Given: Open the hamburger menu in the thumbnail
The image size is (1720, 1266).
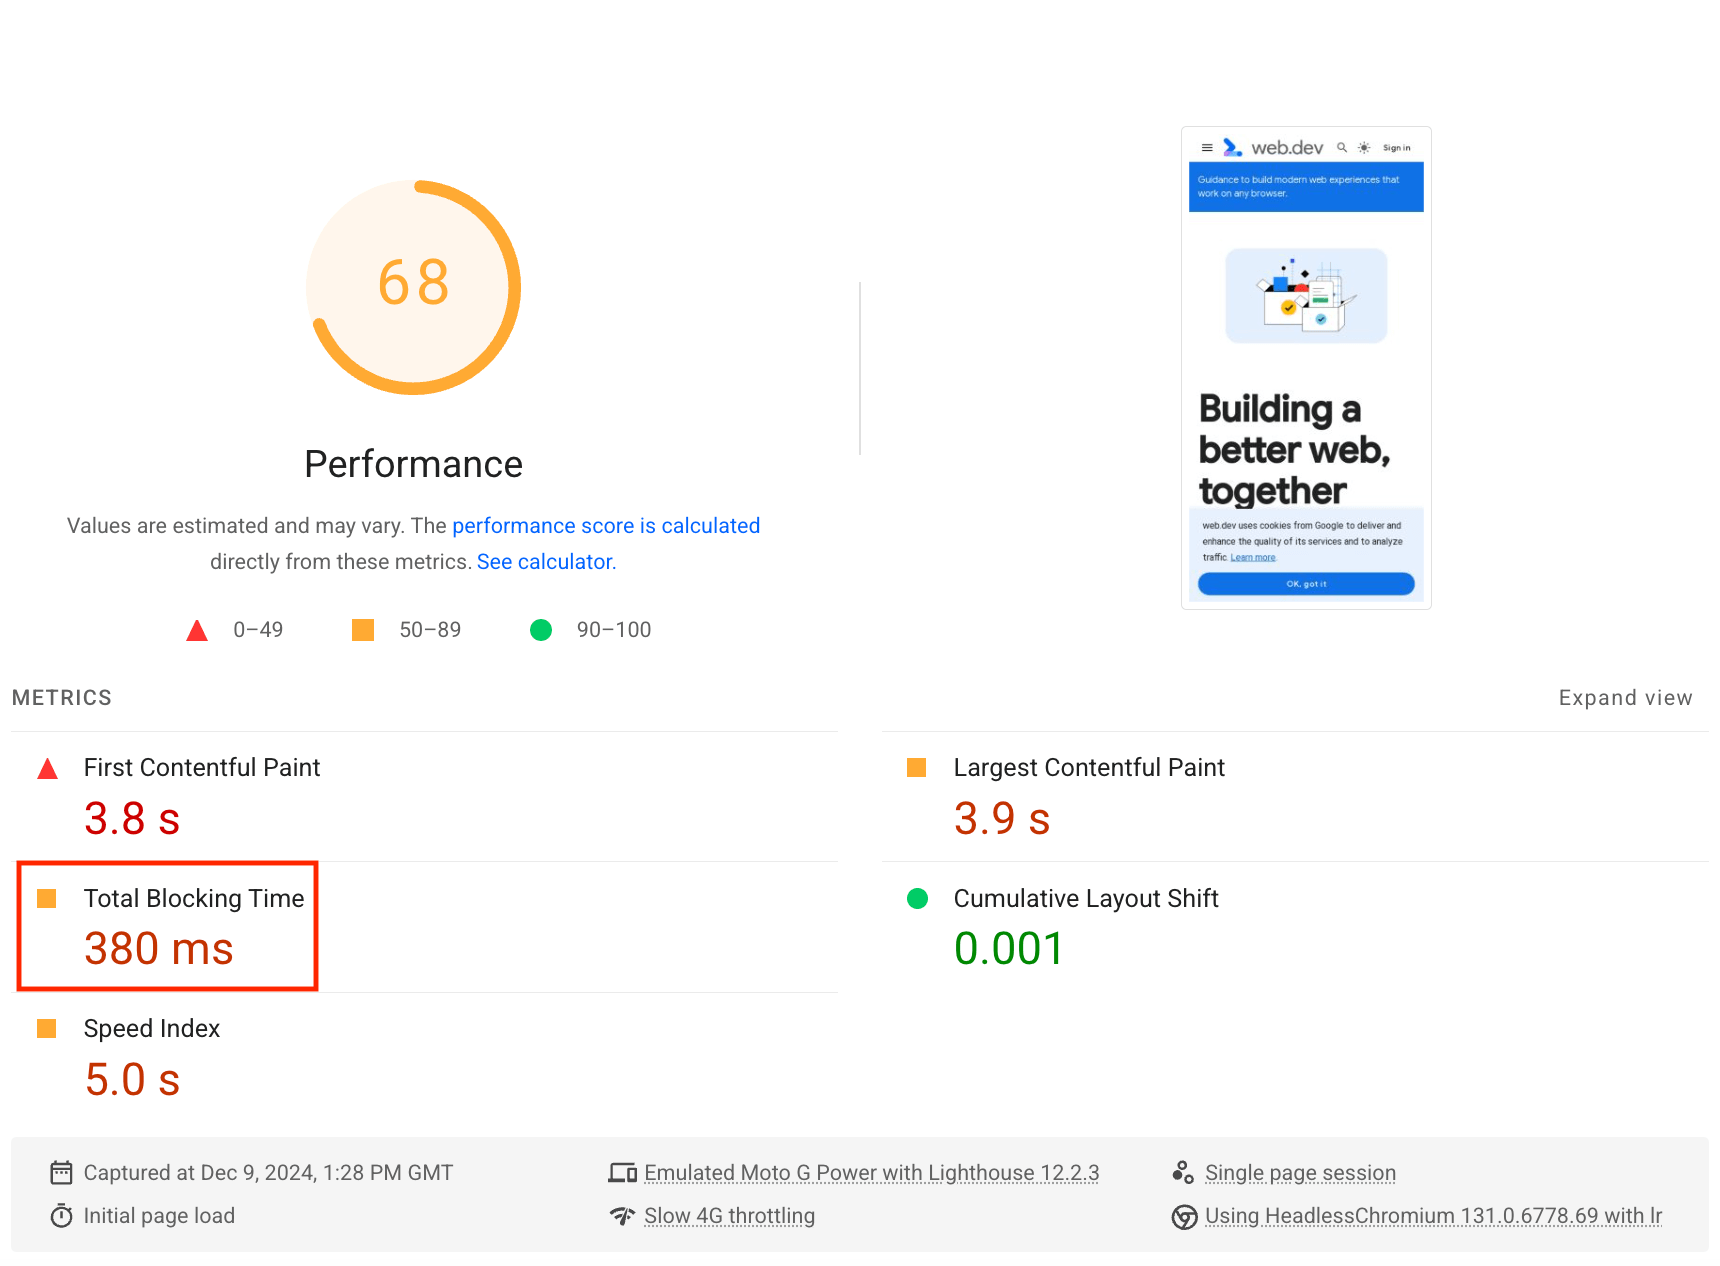Looking at the screenshot, I should [x=1208, y=147].
